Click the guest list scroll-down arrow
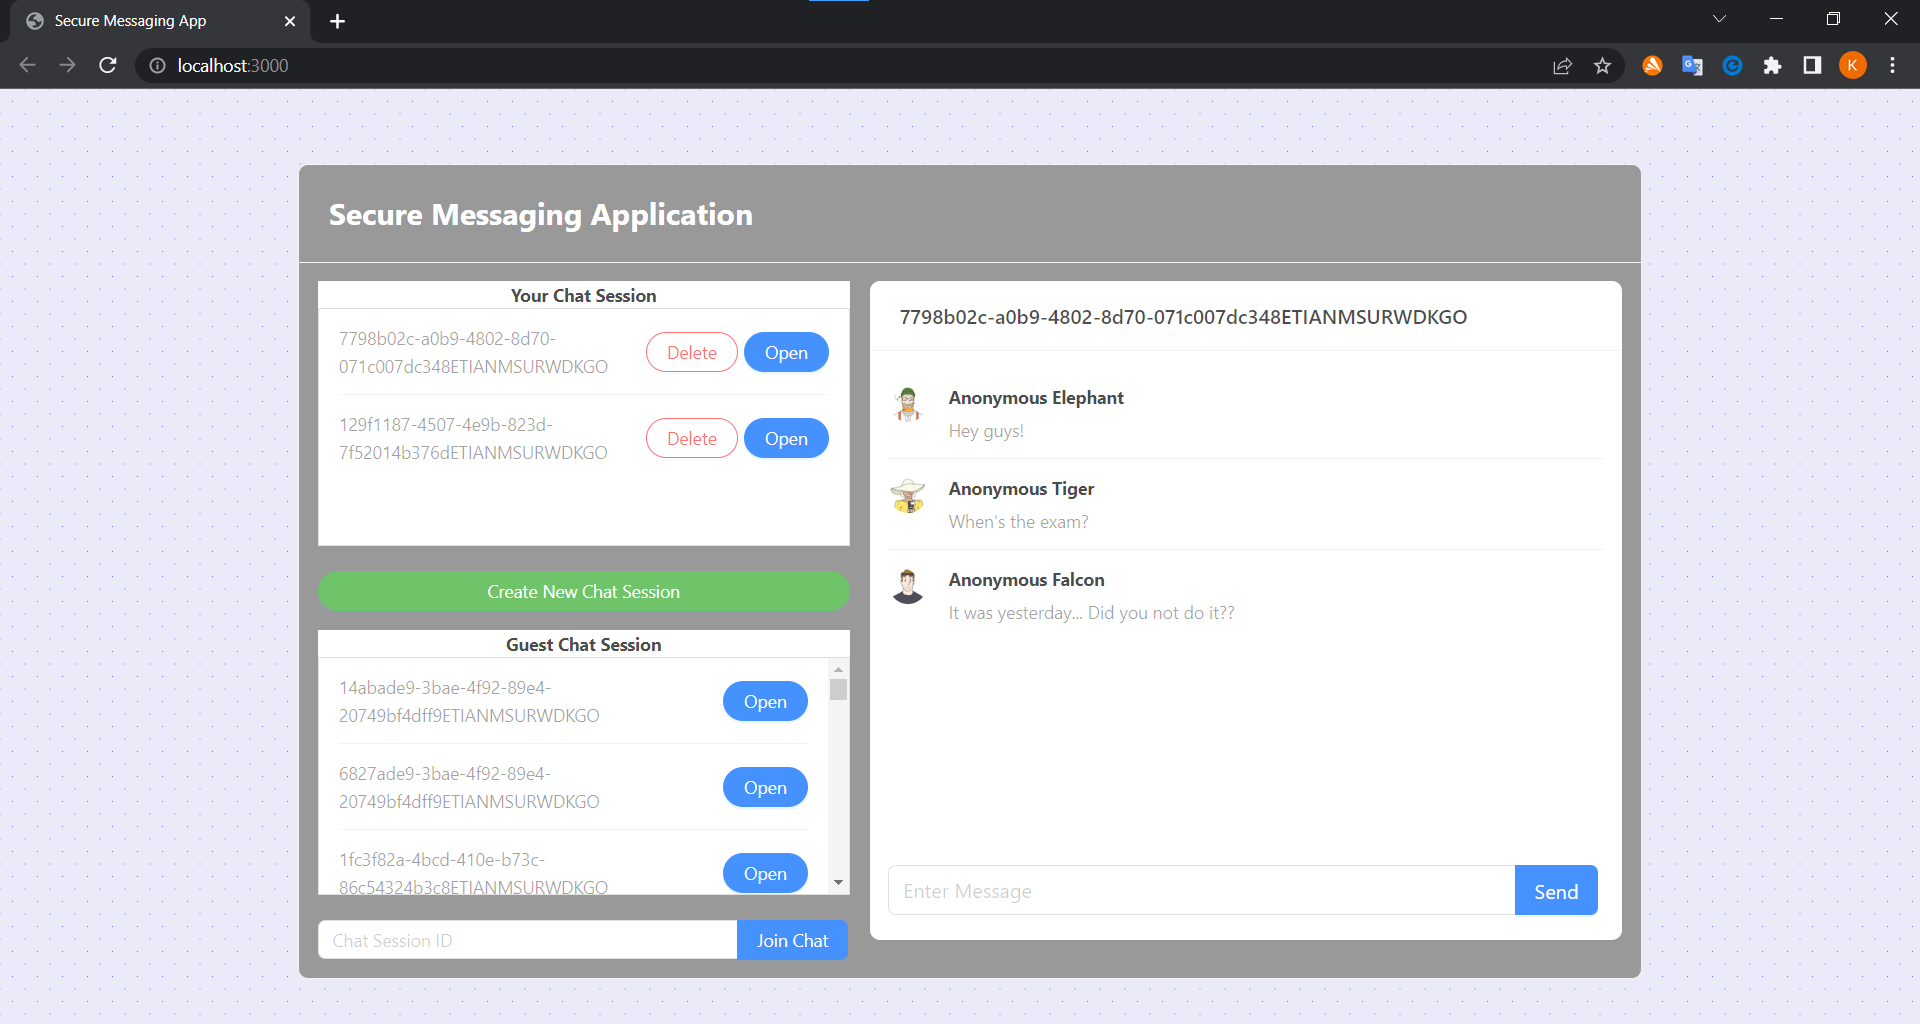1920x1024 pixels. (838, 882)
